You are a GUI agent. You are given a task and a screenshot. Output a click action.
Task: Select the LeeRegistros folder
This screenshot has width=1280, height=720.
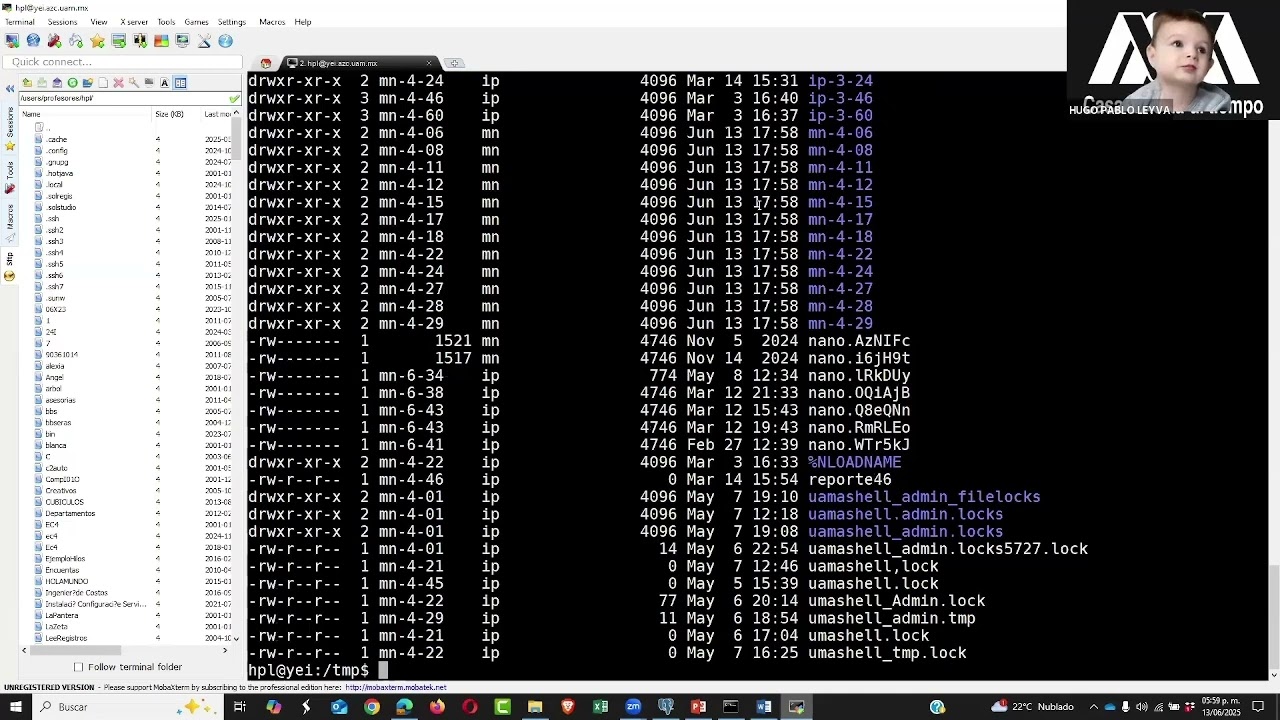(66, 638)
